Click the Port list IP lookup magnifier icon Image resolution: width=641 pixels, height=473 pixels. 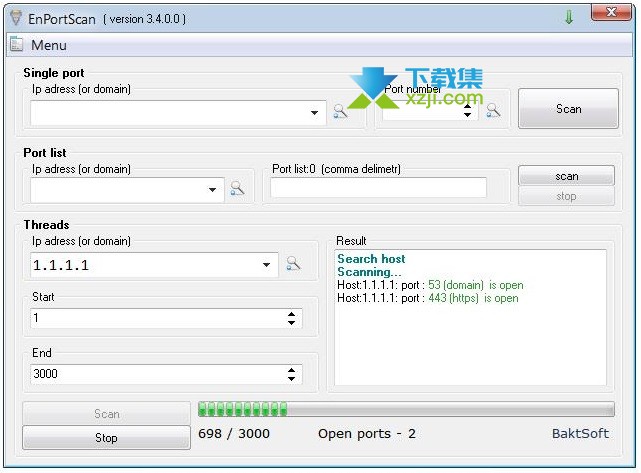tap(238, 188)
